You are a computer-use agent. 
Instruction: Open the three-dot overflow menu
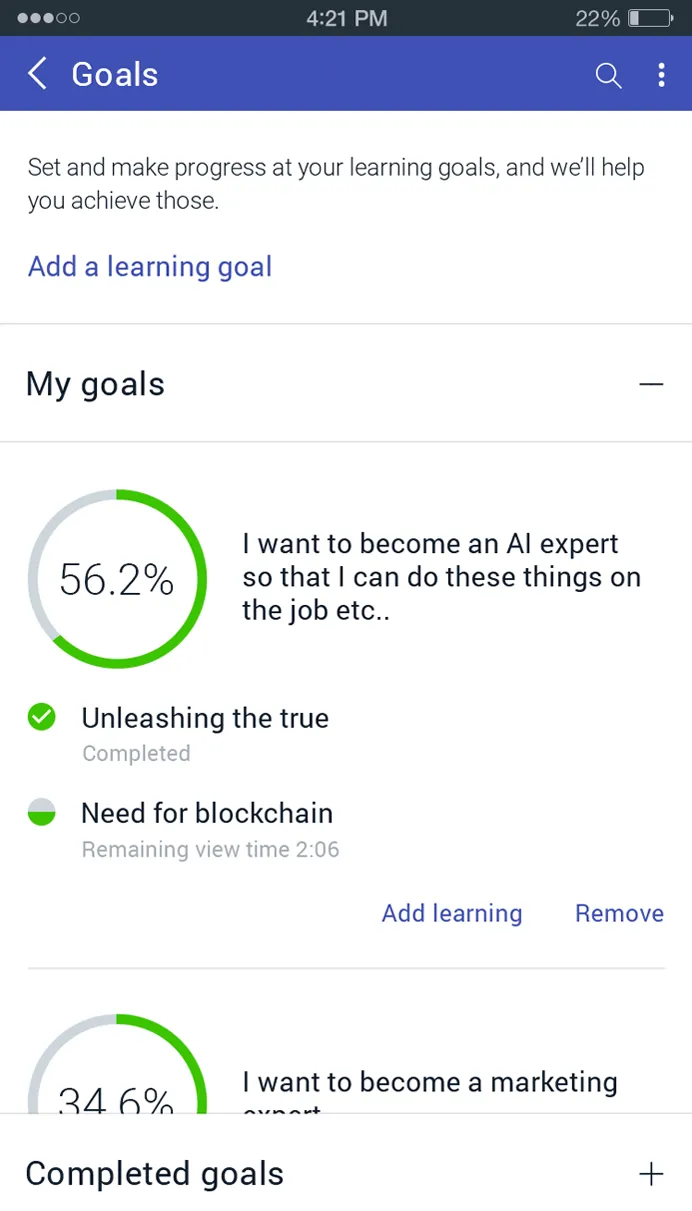pyautogui.click(x=661, y=75)
